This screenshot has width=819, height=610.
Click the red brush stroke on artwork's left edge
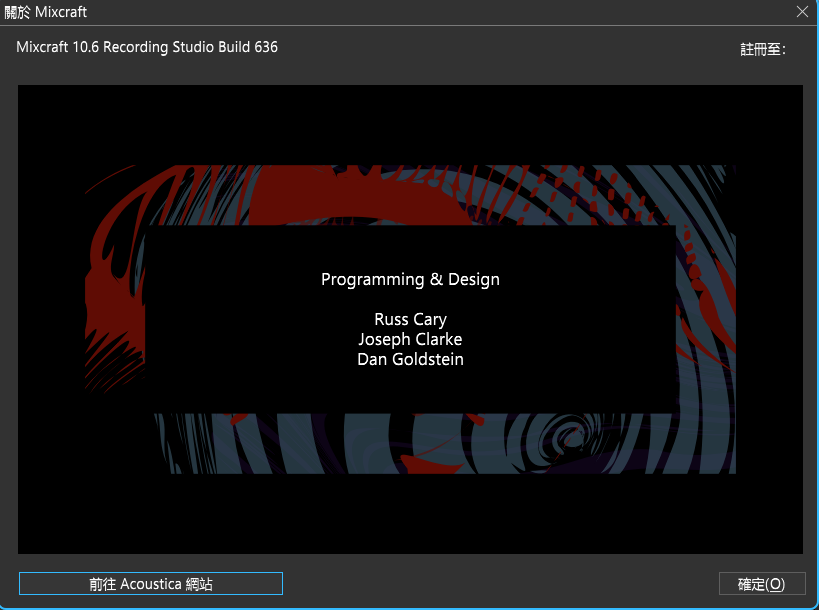tap(112, 300)
